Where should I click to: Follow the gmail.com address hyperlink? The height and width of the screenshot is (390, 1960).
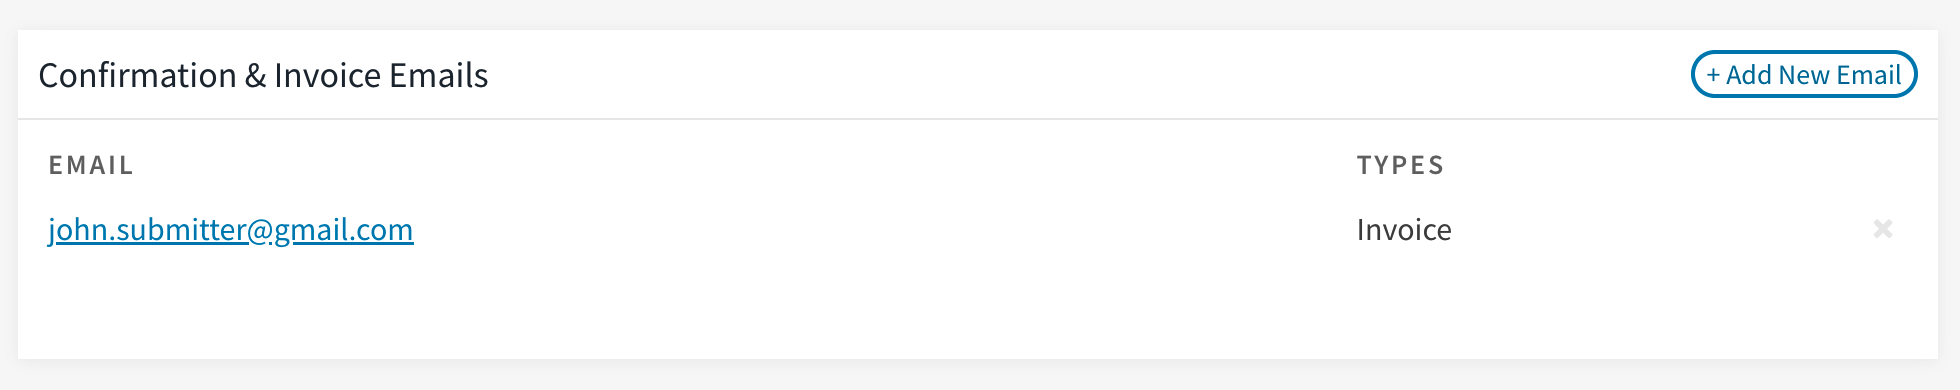coord(231,230)
